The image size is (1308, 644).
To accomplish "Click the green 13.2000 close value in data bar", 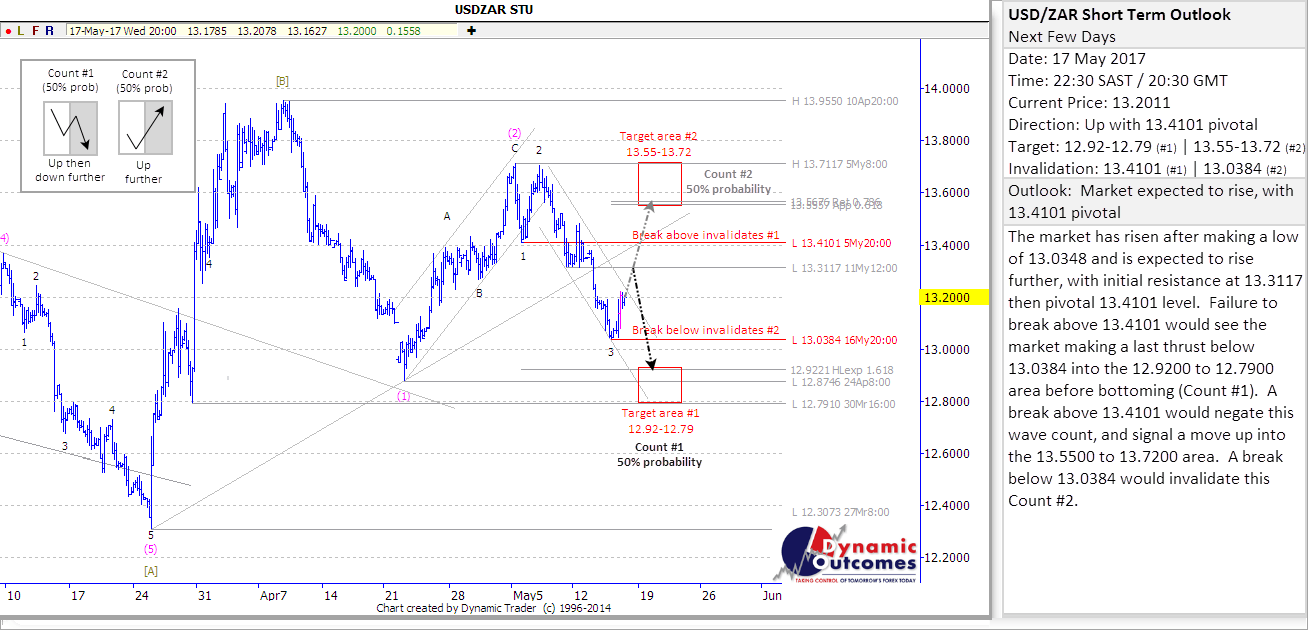I will 357,31.
